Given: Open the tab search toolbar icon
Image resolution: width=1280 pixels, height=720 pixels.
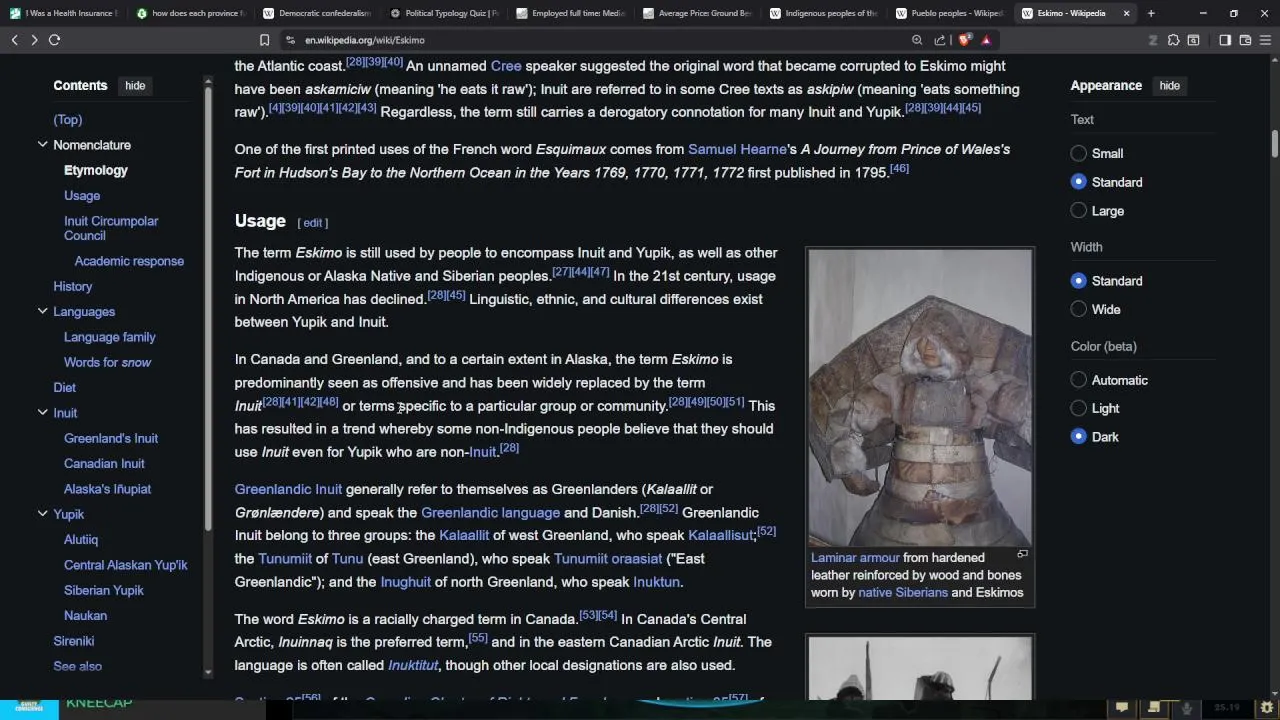Looking at the screenshot, I should coord(1193,40).
